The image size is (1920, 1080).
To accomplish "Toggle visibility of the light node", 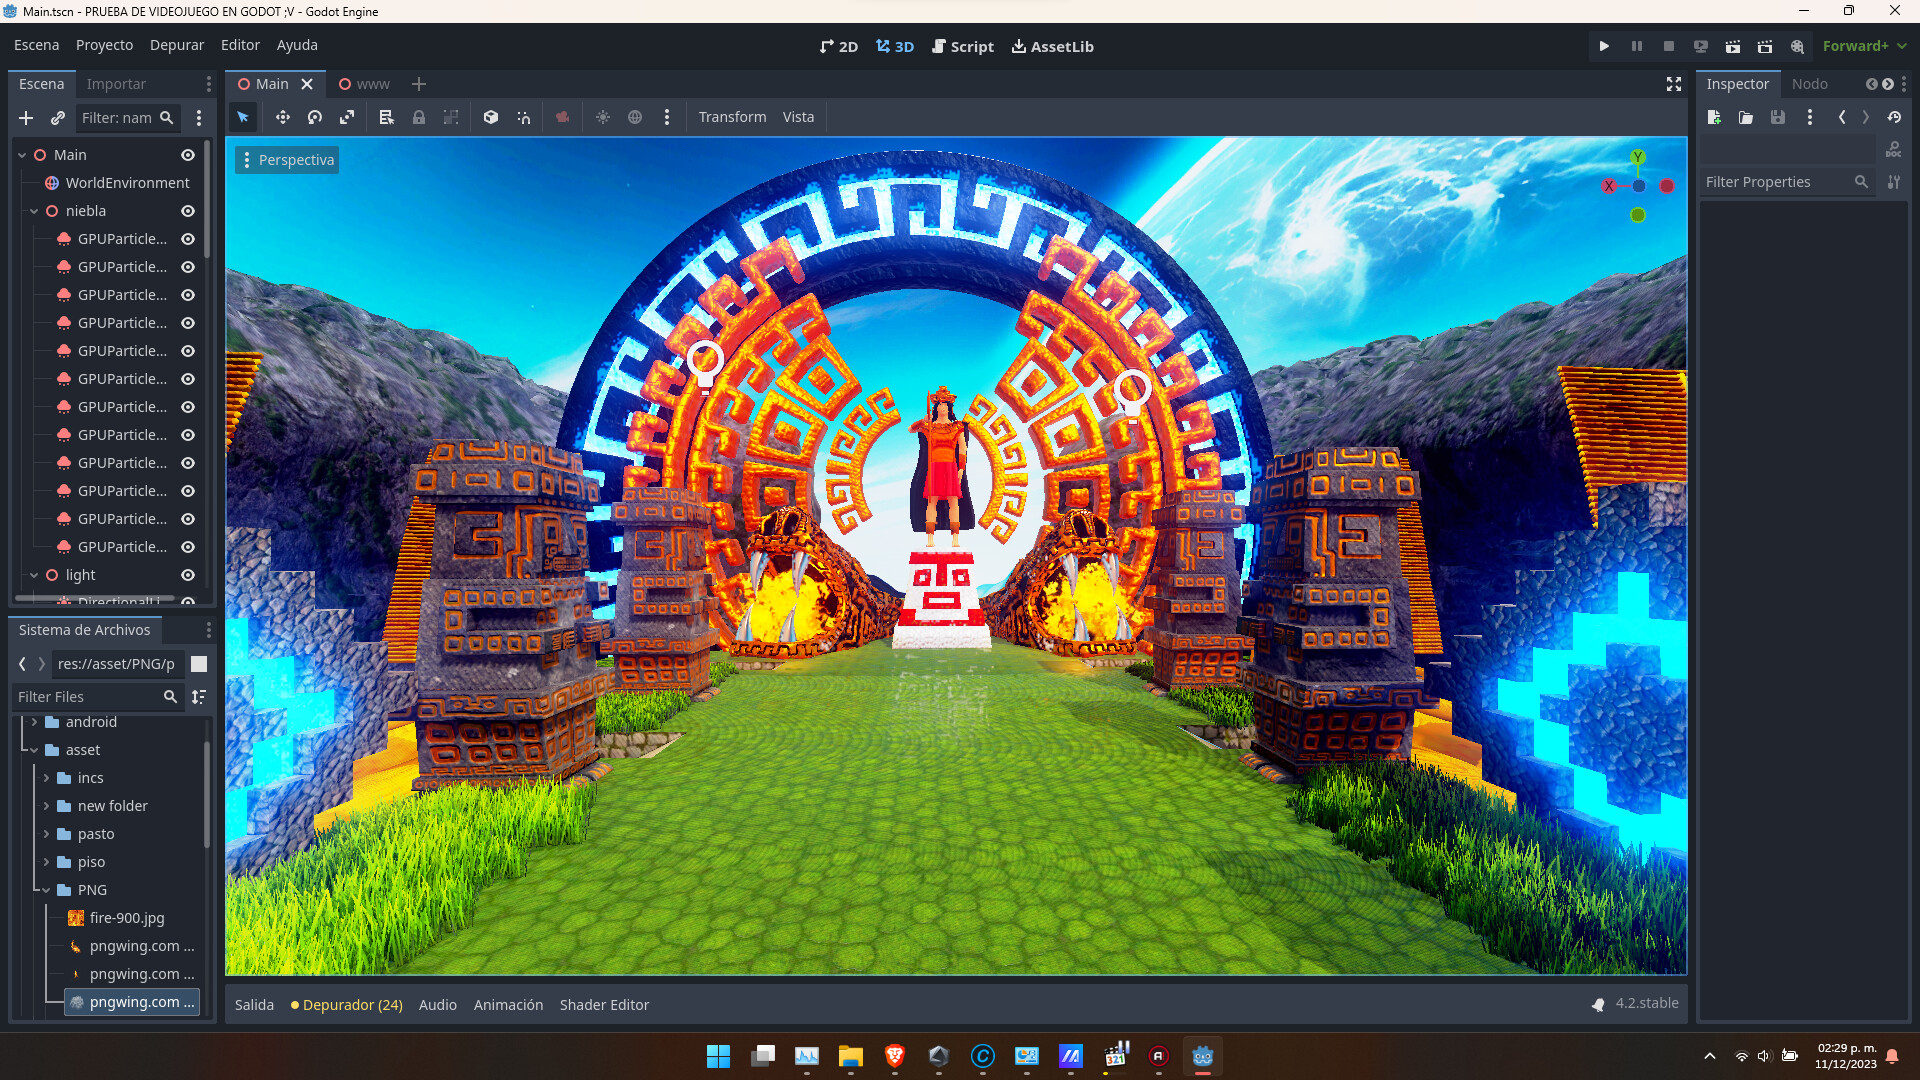I will (187, 575).
